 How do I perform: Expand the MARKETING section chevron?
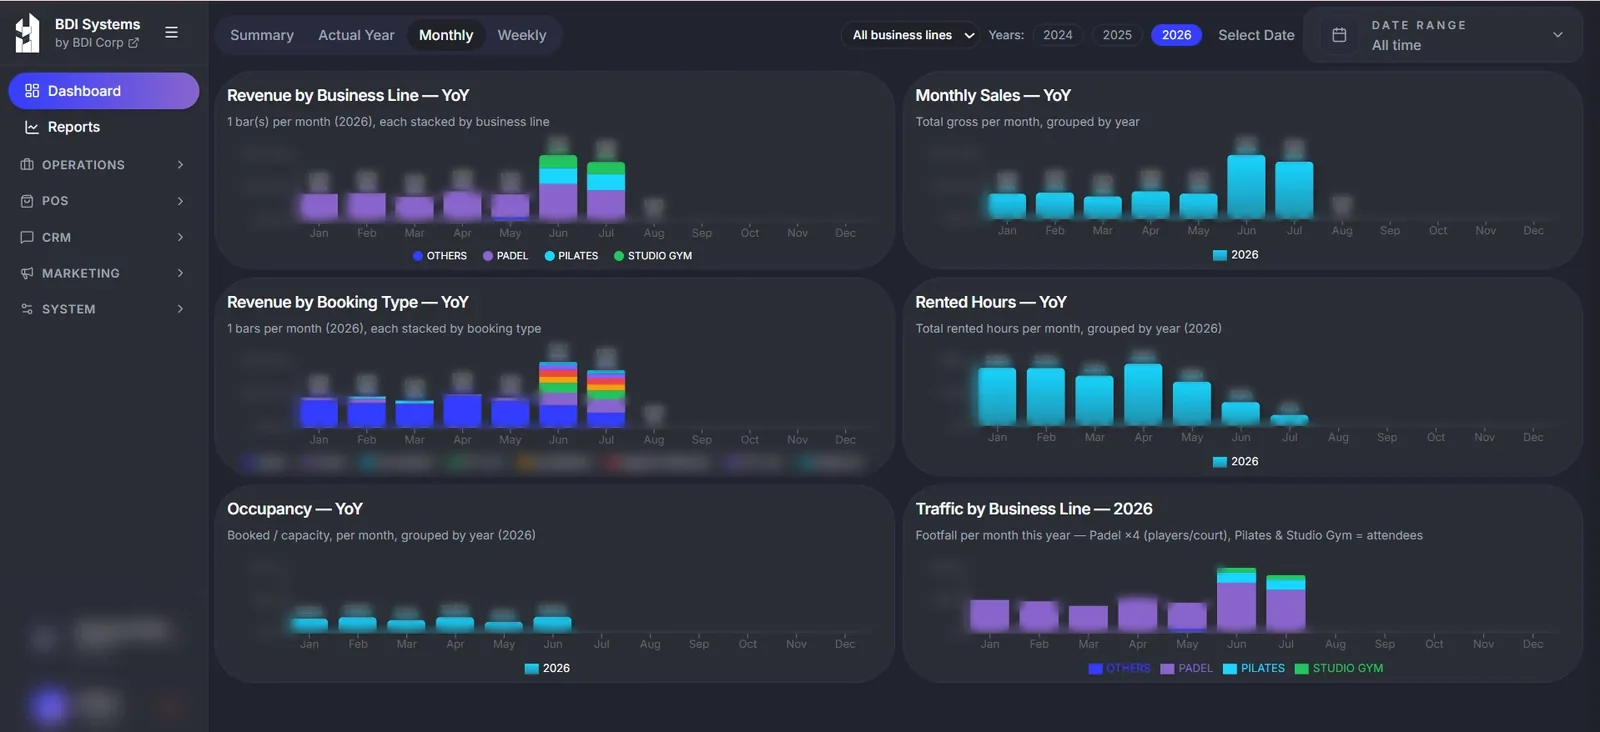click(x=180, y=273)
